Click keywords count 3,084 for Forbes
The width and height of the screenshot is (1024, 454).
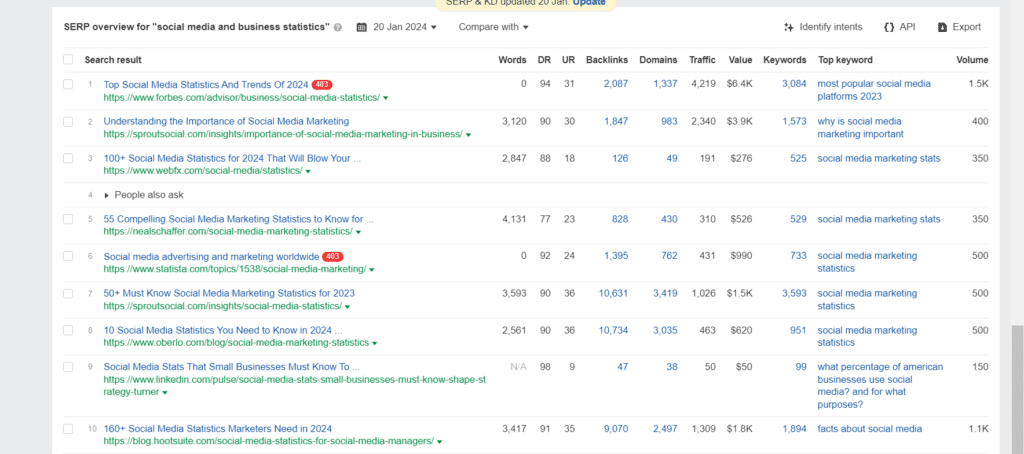(x=794, y=84)
